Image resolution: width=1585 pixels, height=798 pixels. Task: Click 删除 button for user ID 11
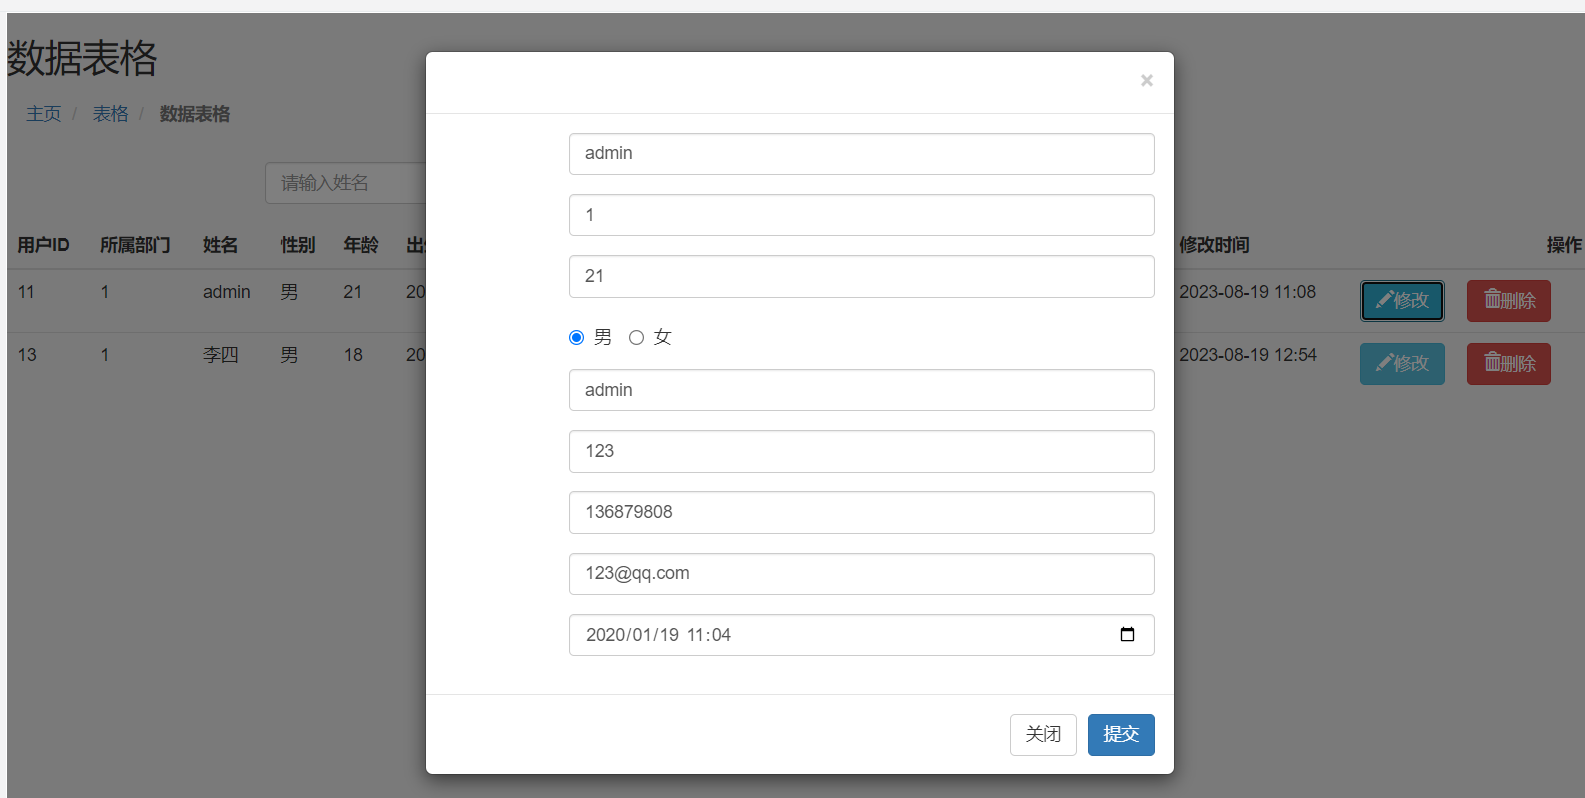[x=1509, y=301]
